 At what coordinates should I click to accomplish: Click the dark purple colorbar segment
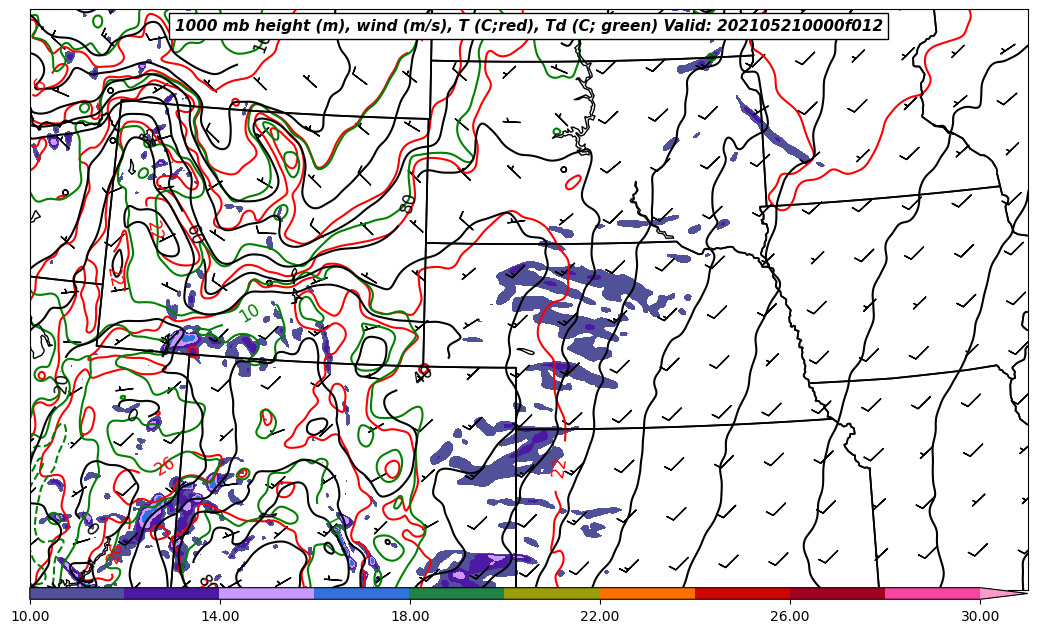tap(172, 593)
